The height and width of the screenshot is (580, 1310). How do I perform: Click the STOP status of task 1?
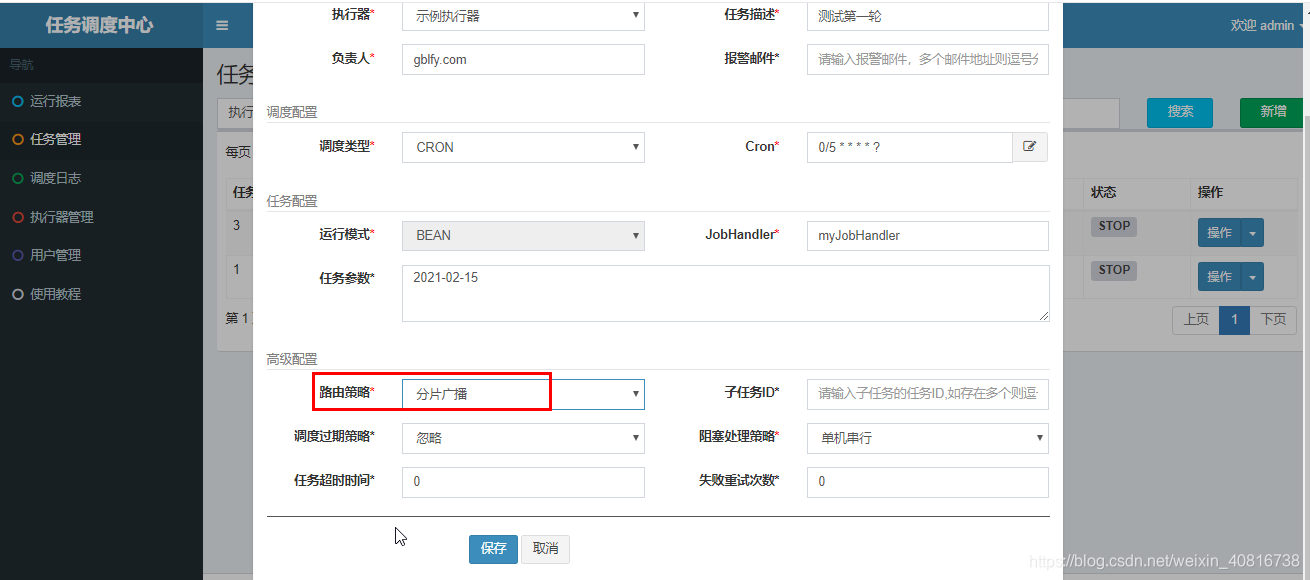click(x=1114, y=270)
